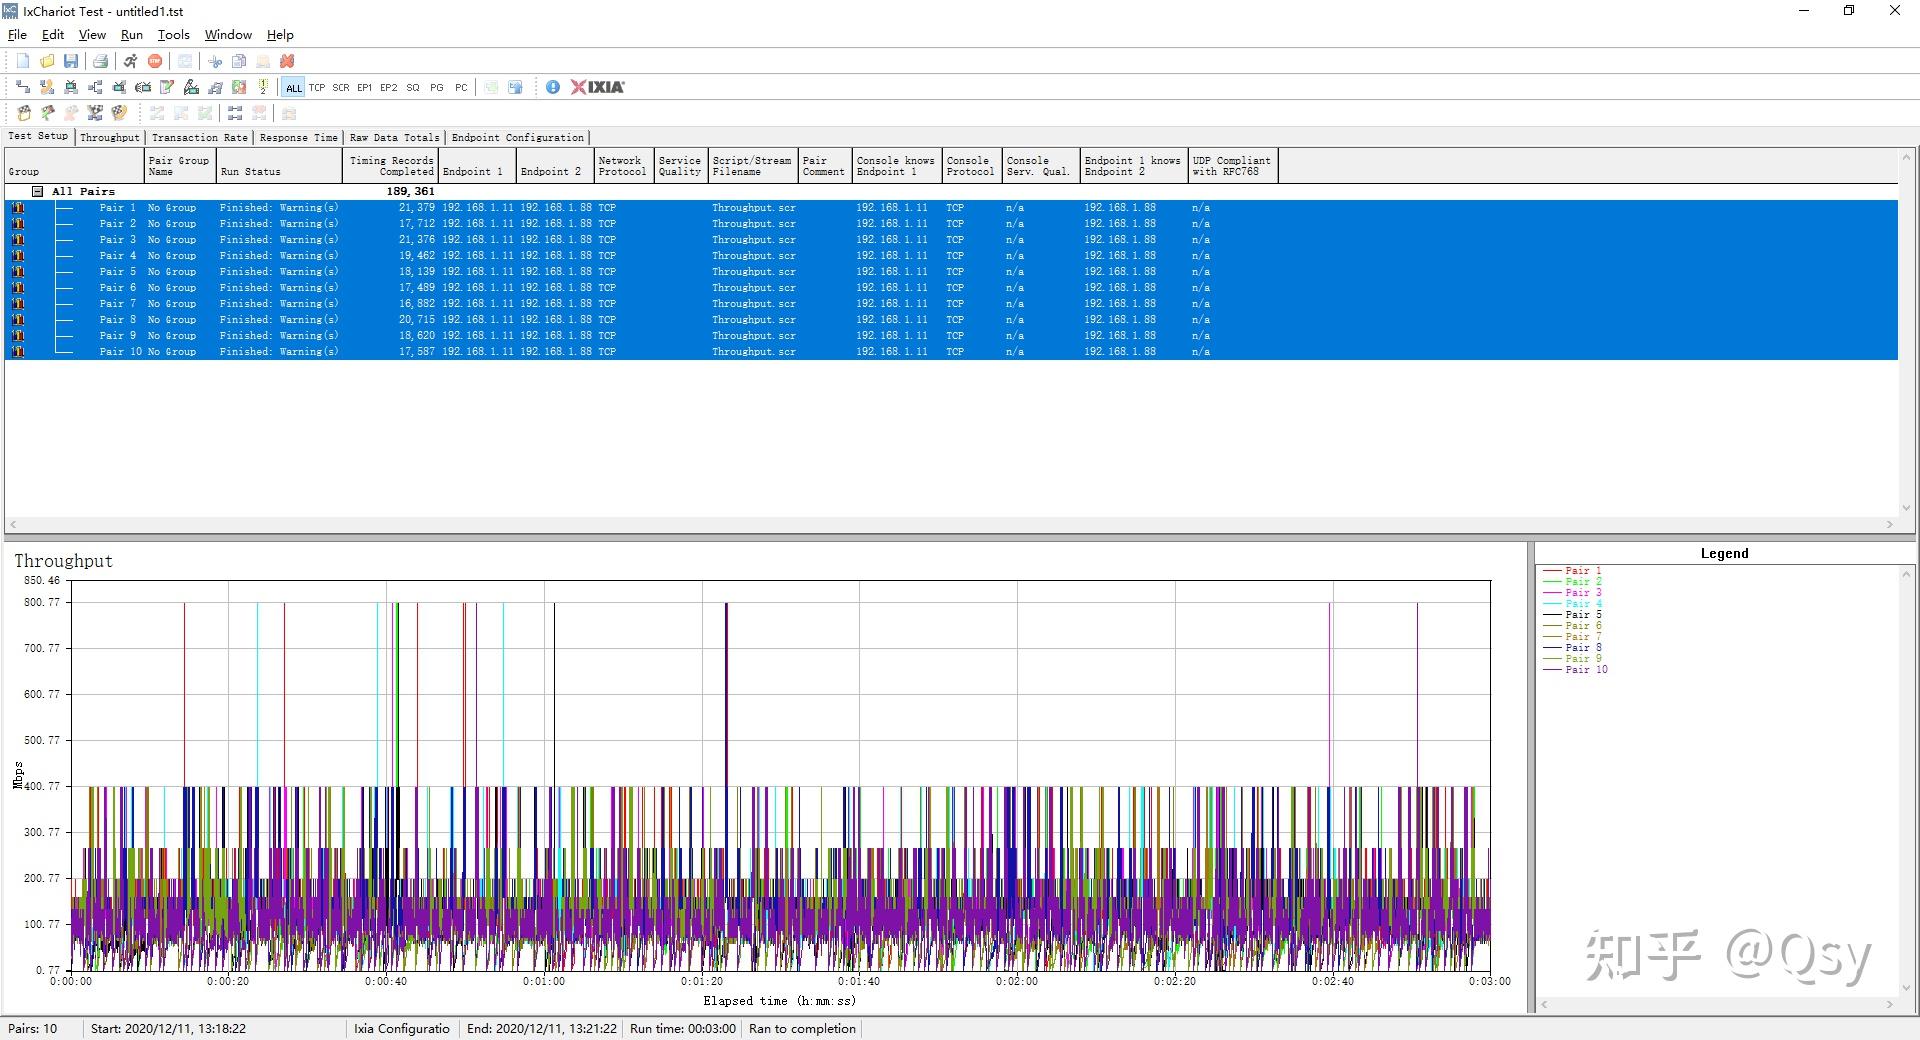Click the red X delete icon

287,61
